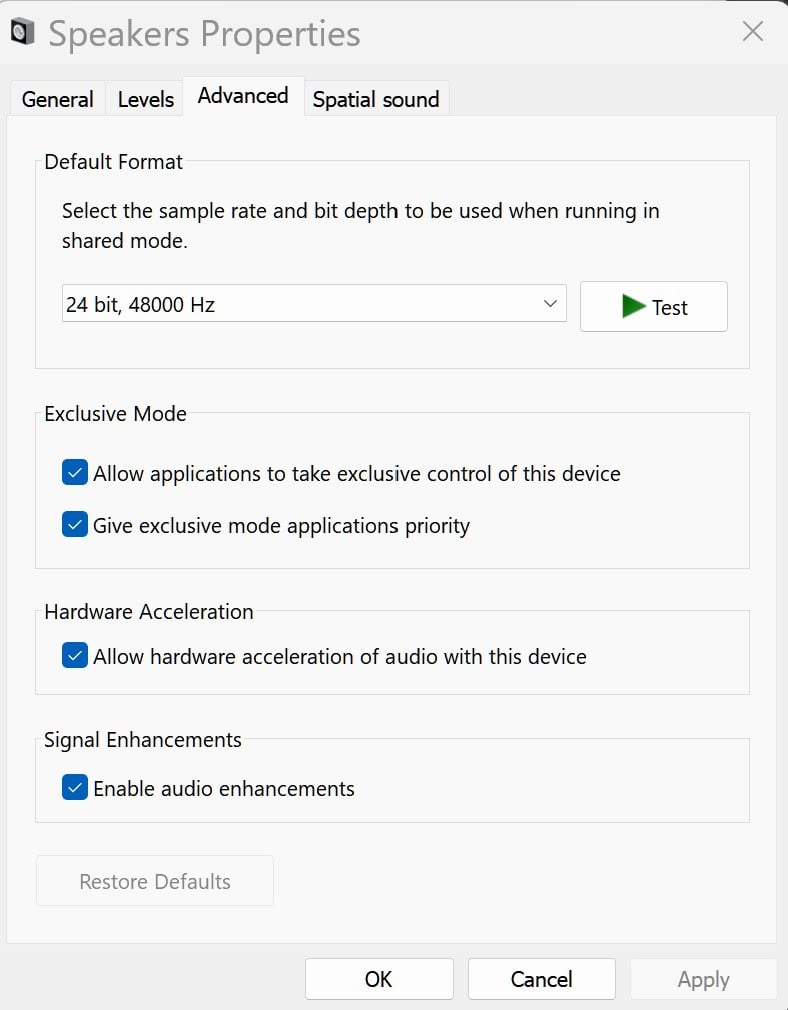The image size is (788, 1010).
Task: Confirm with the OK button
Action: click(379, 979)
